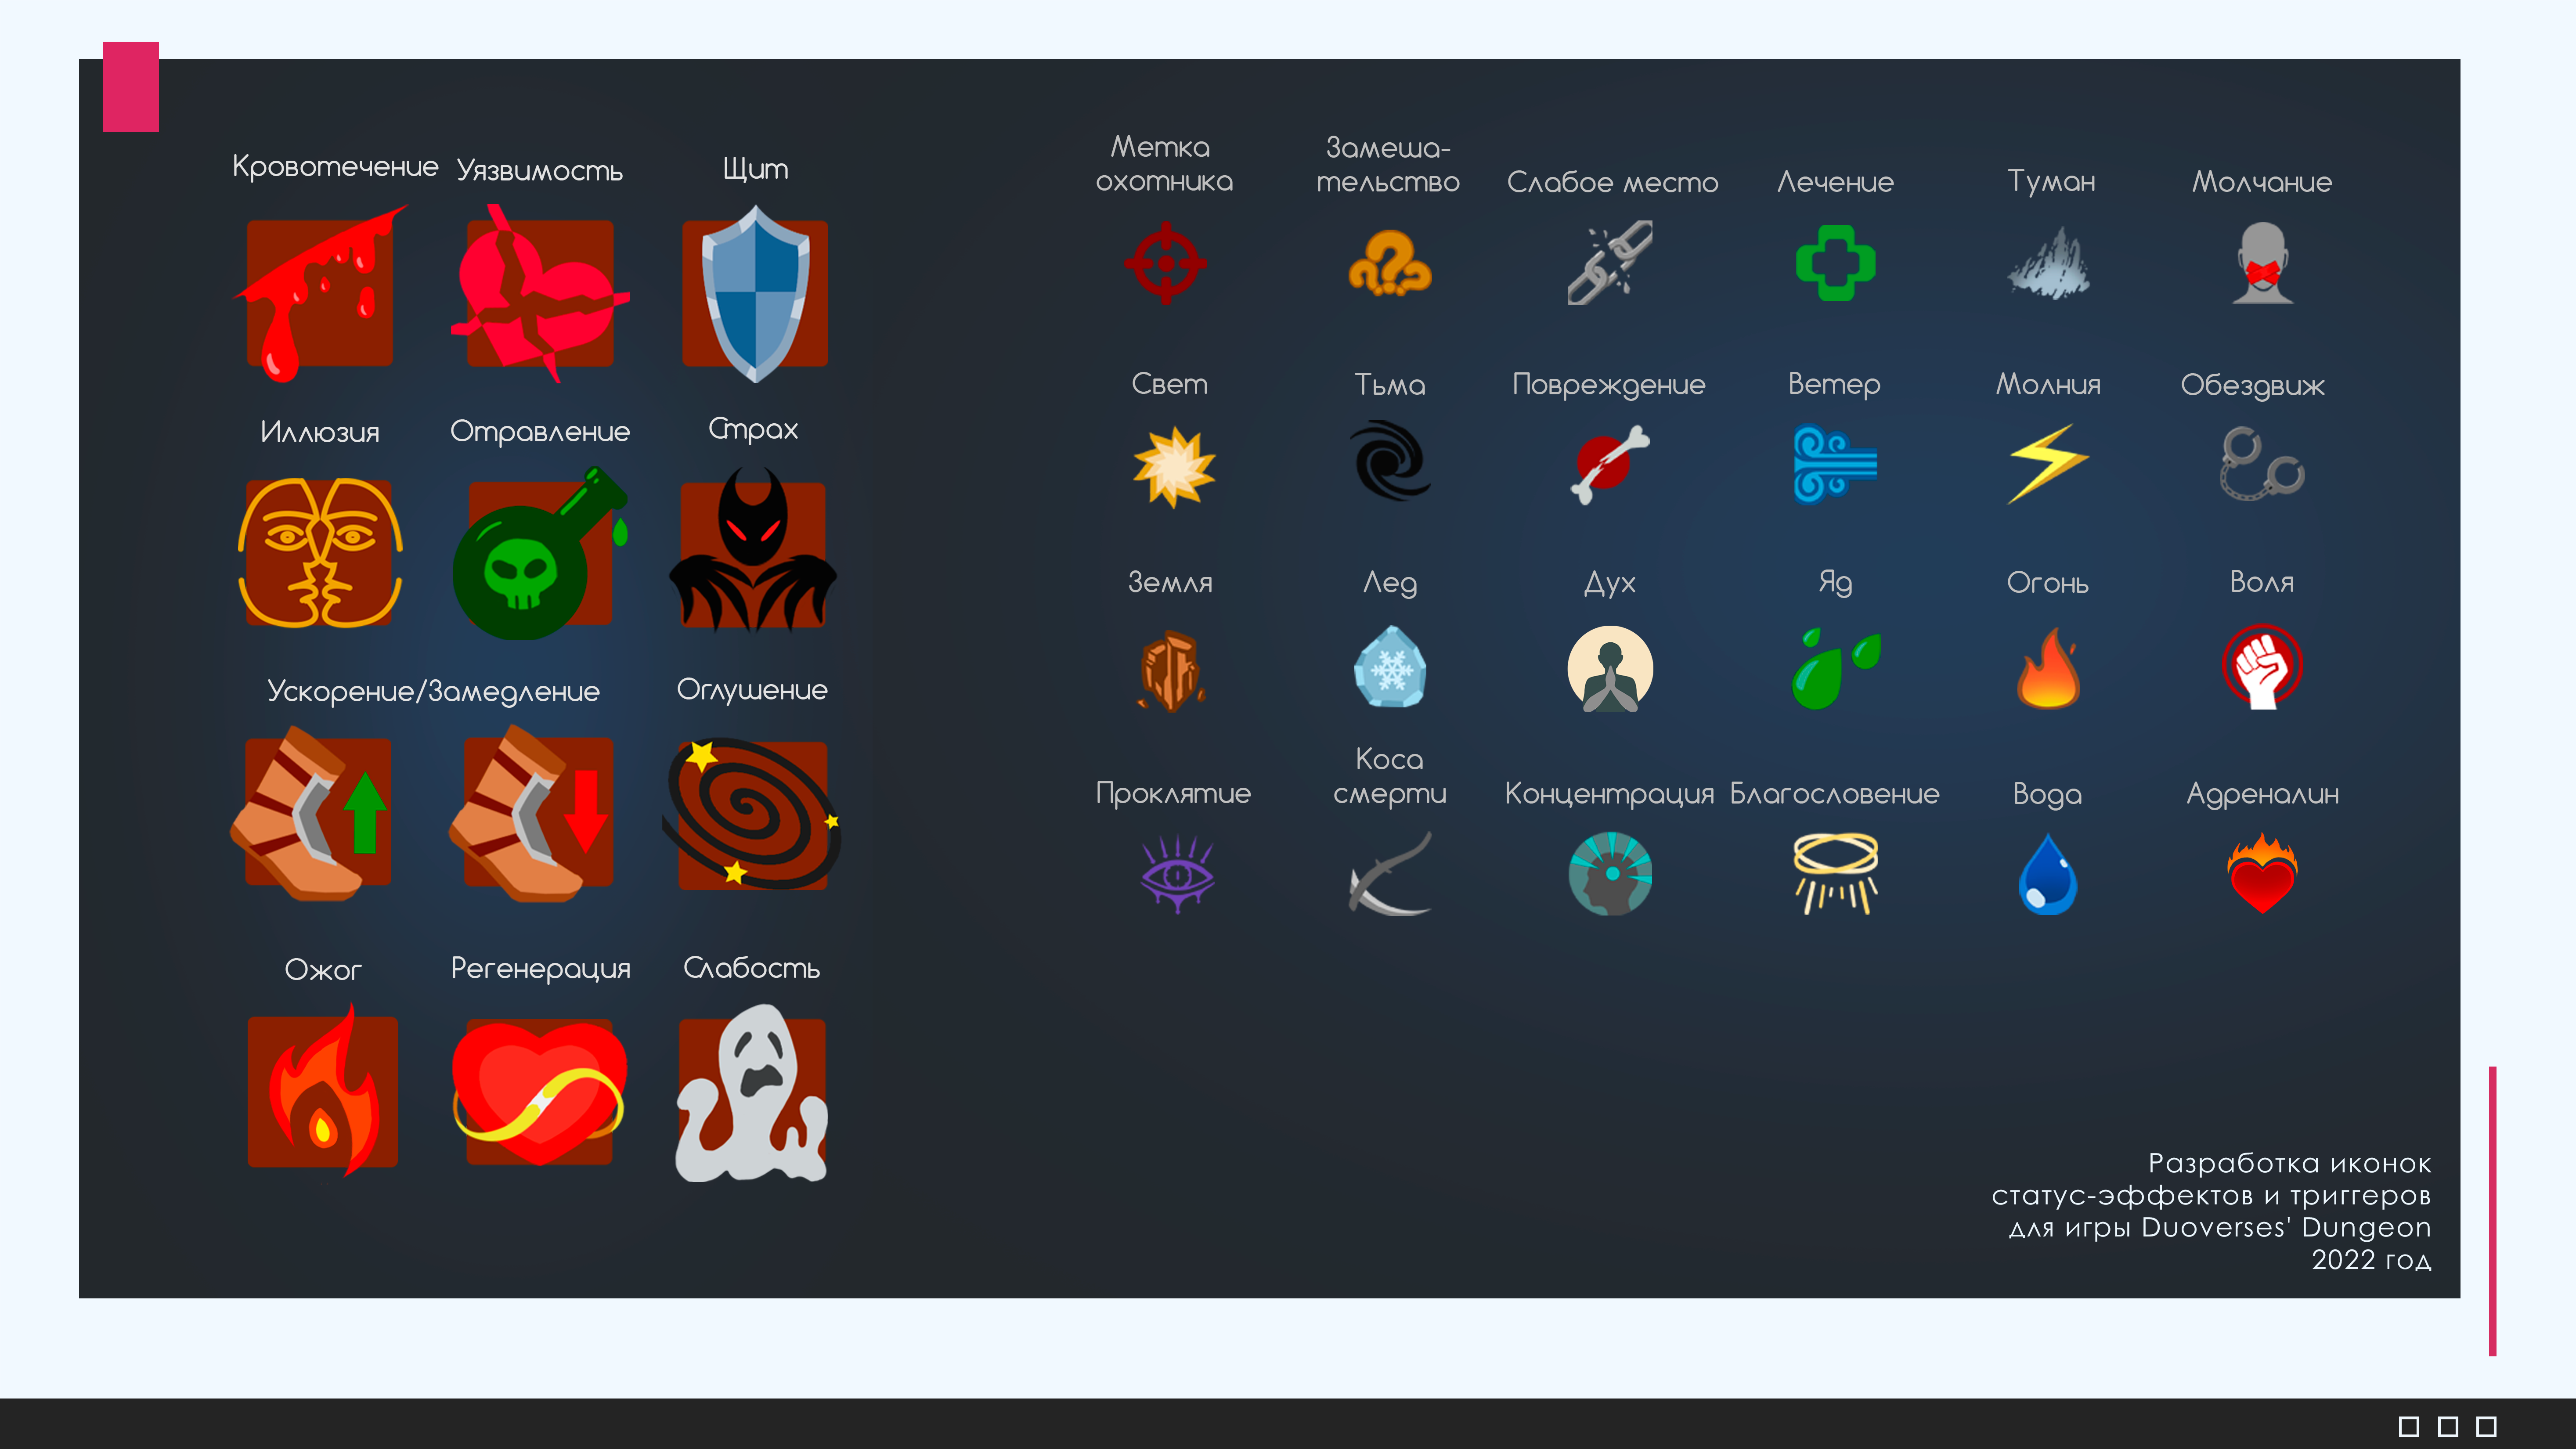The image size is (2576, 1449).
Task: Click the middle white square in footer
Action: (x=2448, y=1426)
